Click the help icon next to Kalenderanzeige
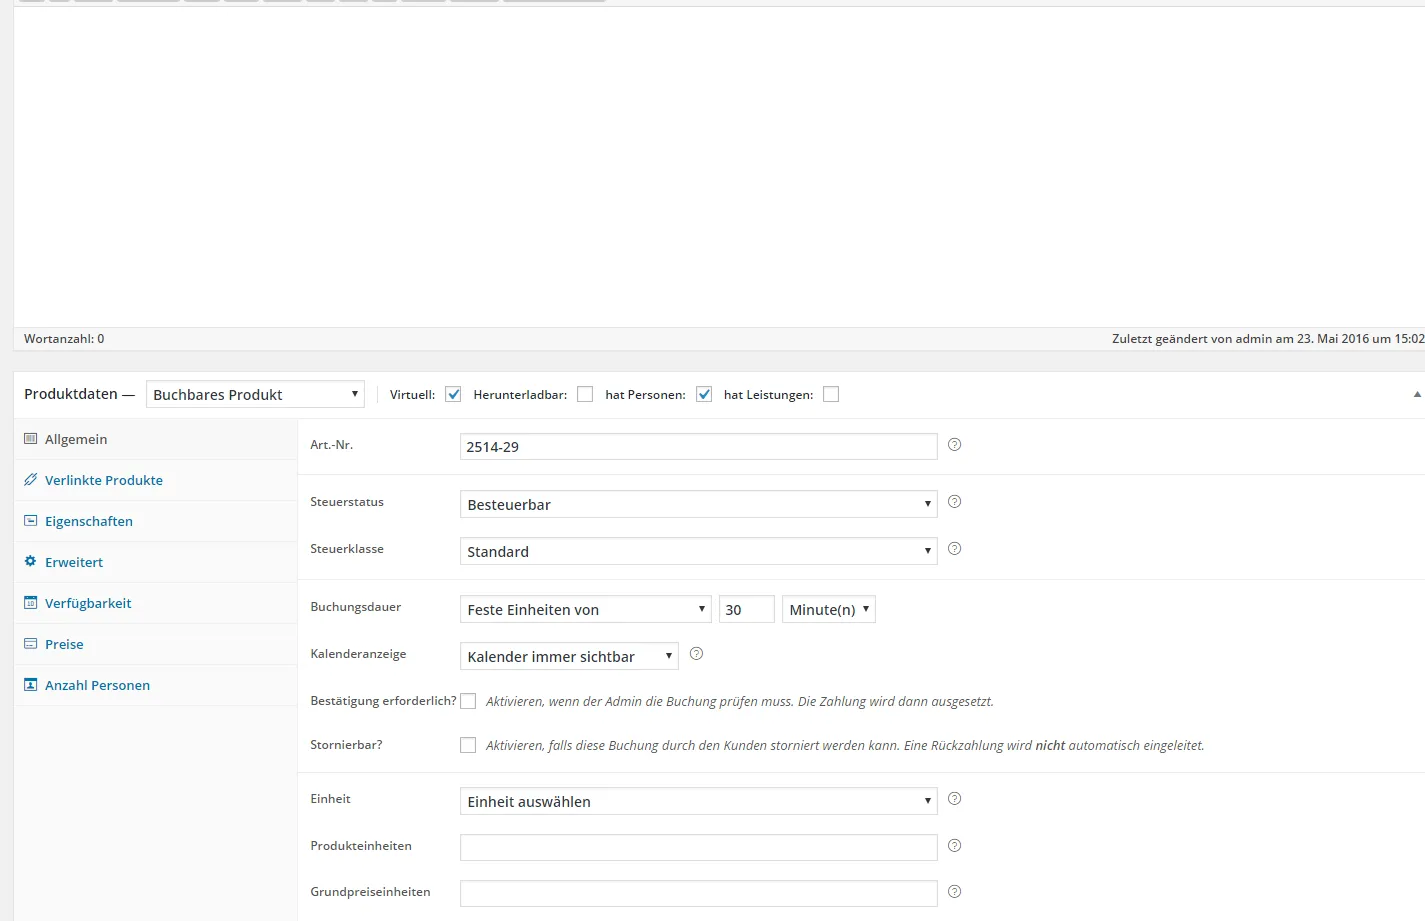This screenshot has height=921, width=1425. click(x=697, y=654)
